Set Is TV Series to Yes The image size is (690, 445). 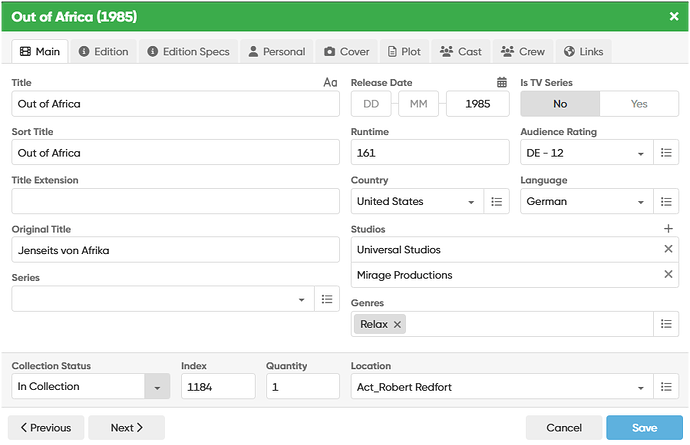639,104
